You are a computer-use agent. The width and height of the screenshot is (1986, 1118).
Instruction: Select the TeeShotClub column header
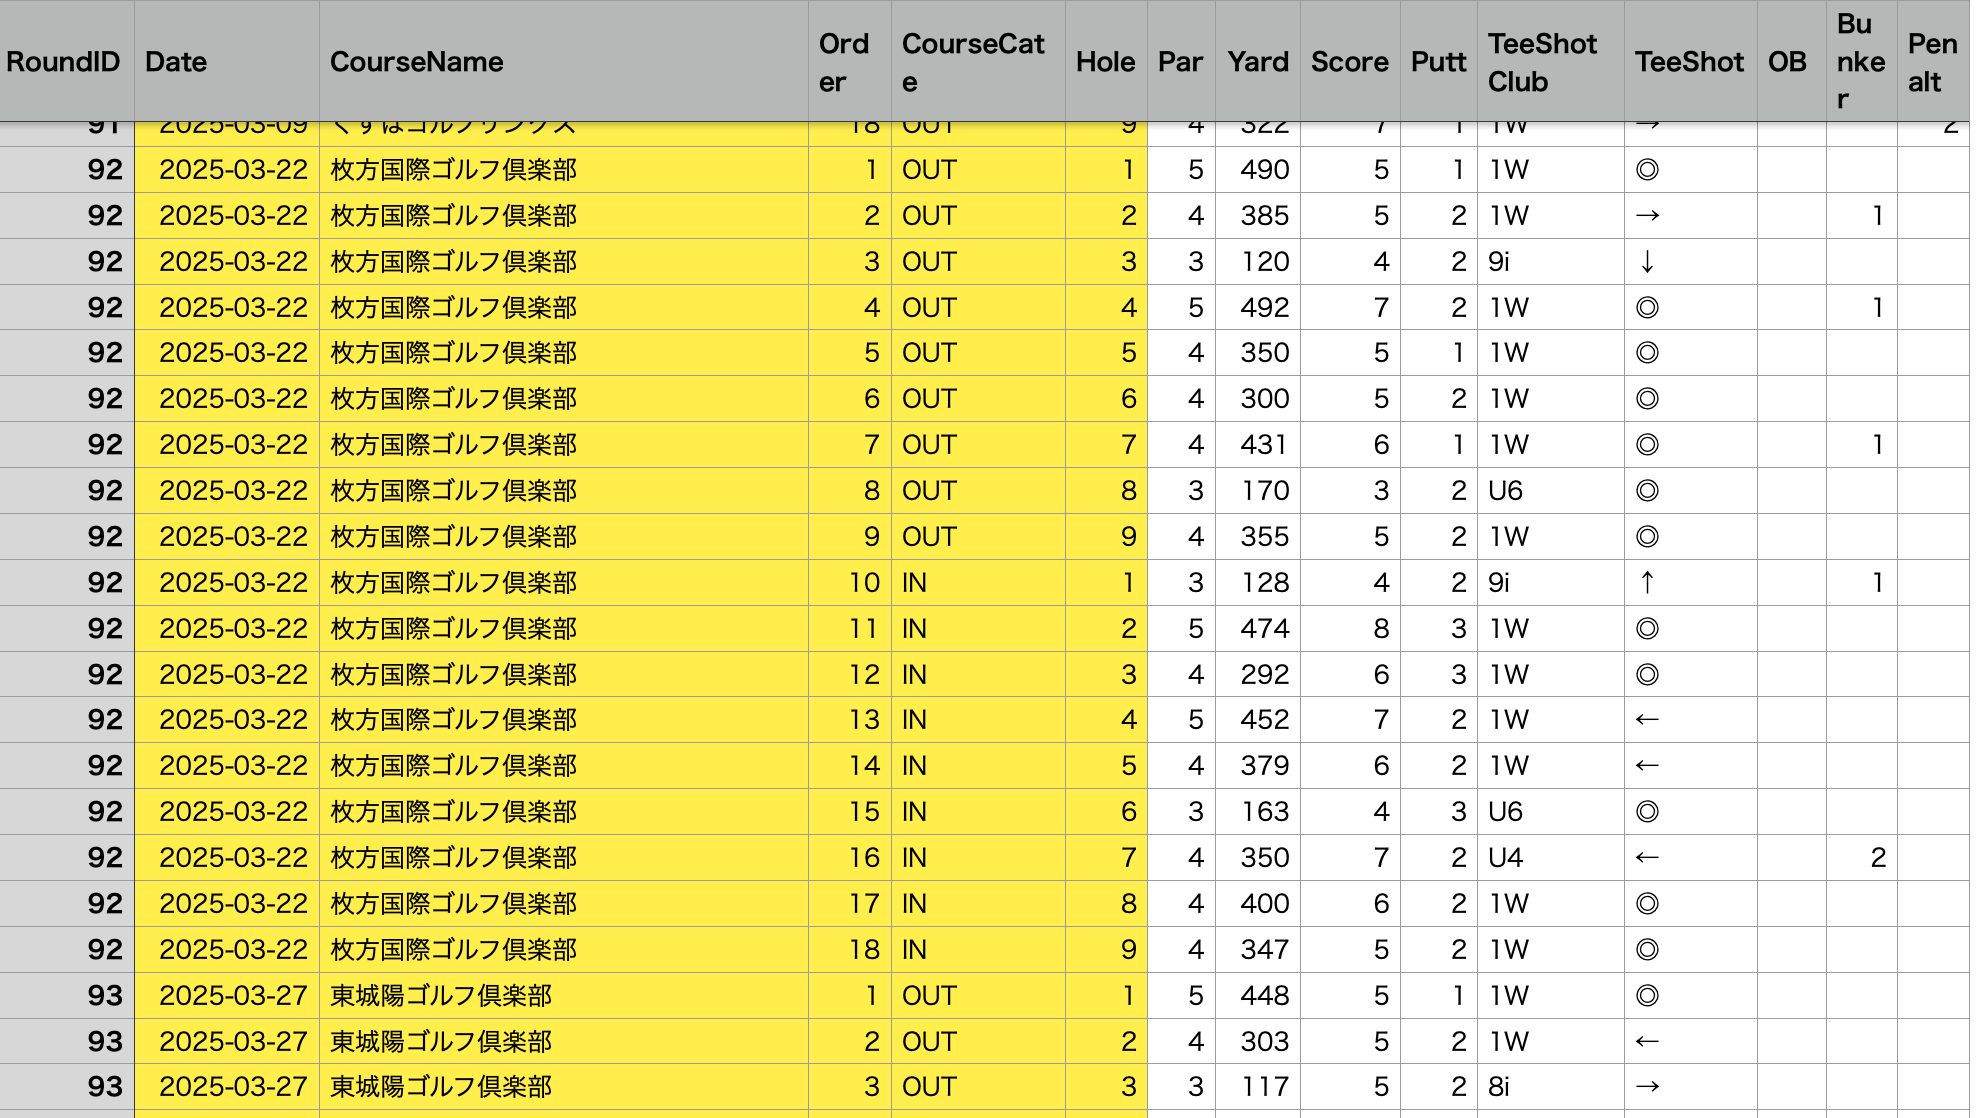point(1543,62)
